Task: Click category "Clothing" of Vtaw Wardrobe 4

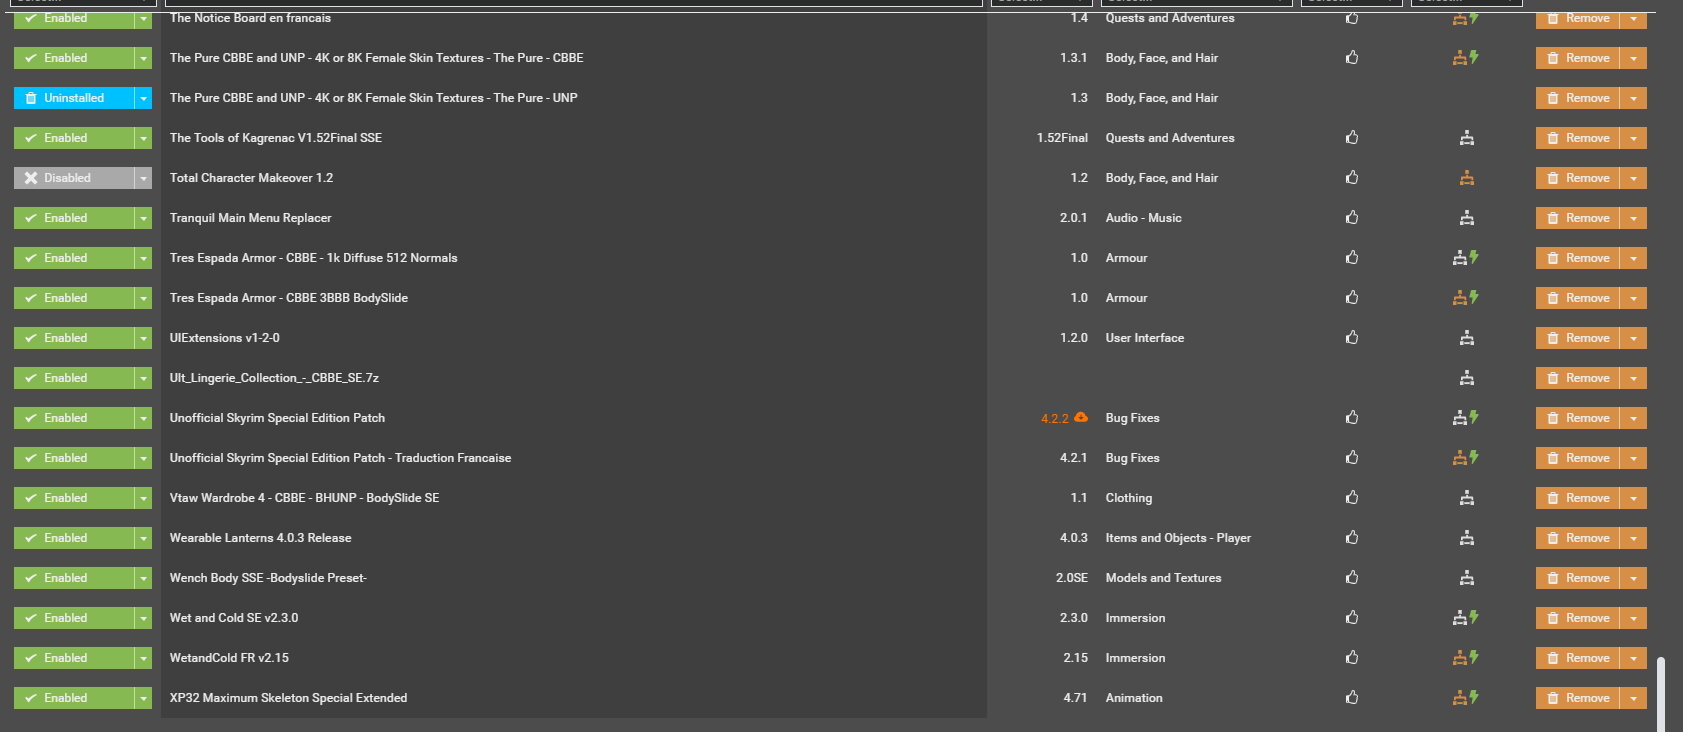Action: tap(1129, 498)
